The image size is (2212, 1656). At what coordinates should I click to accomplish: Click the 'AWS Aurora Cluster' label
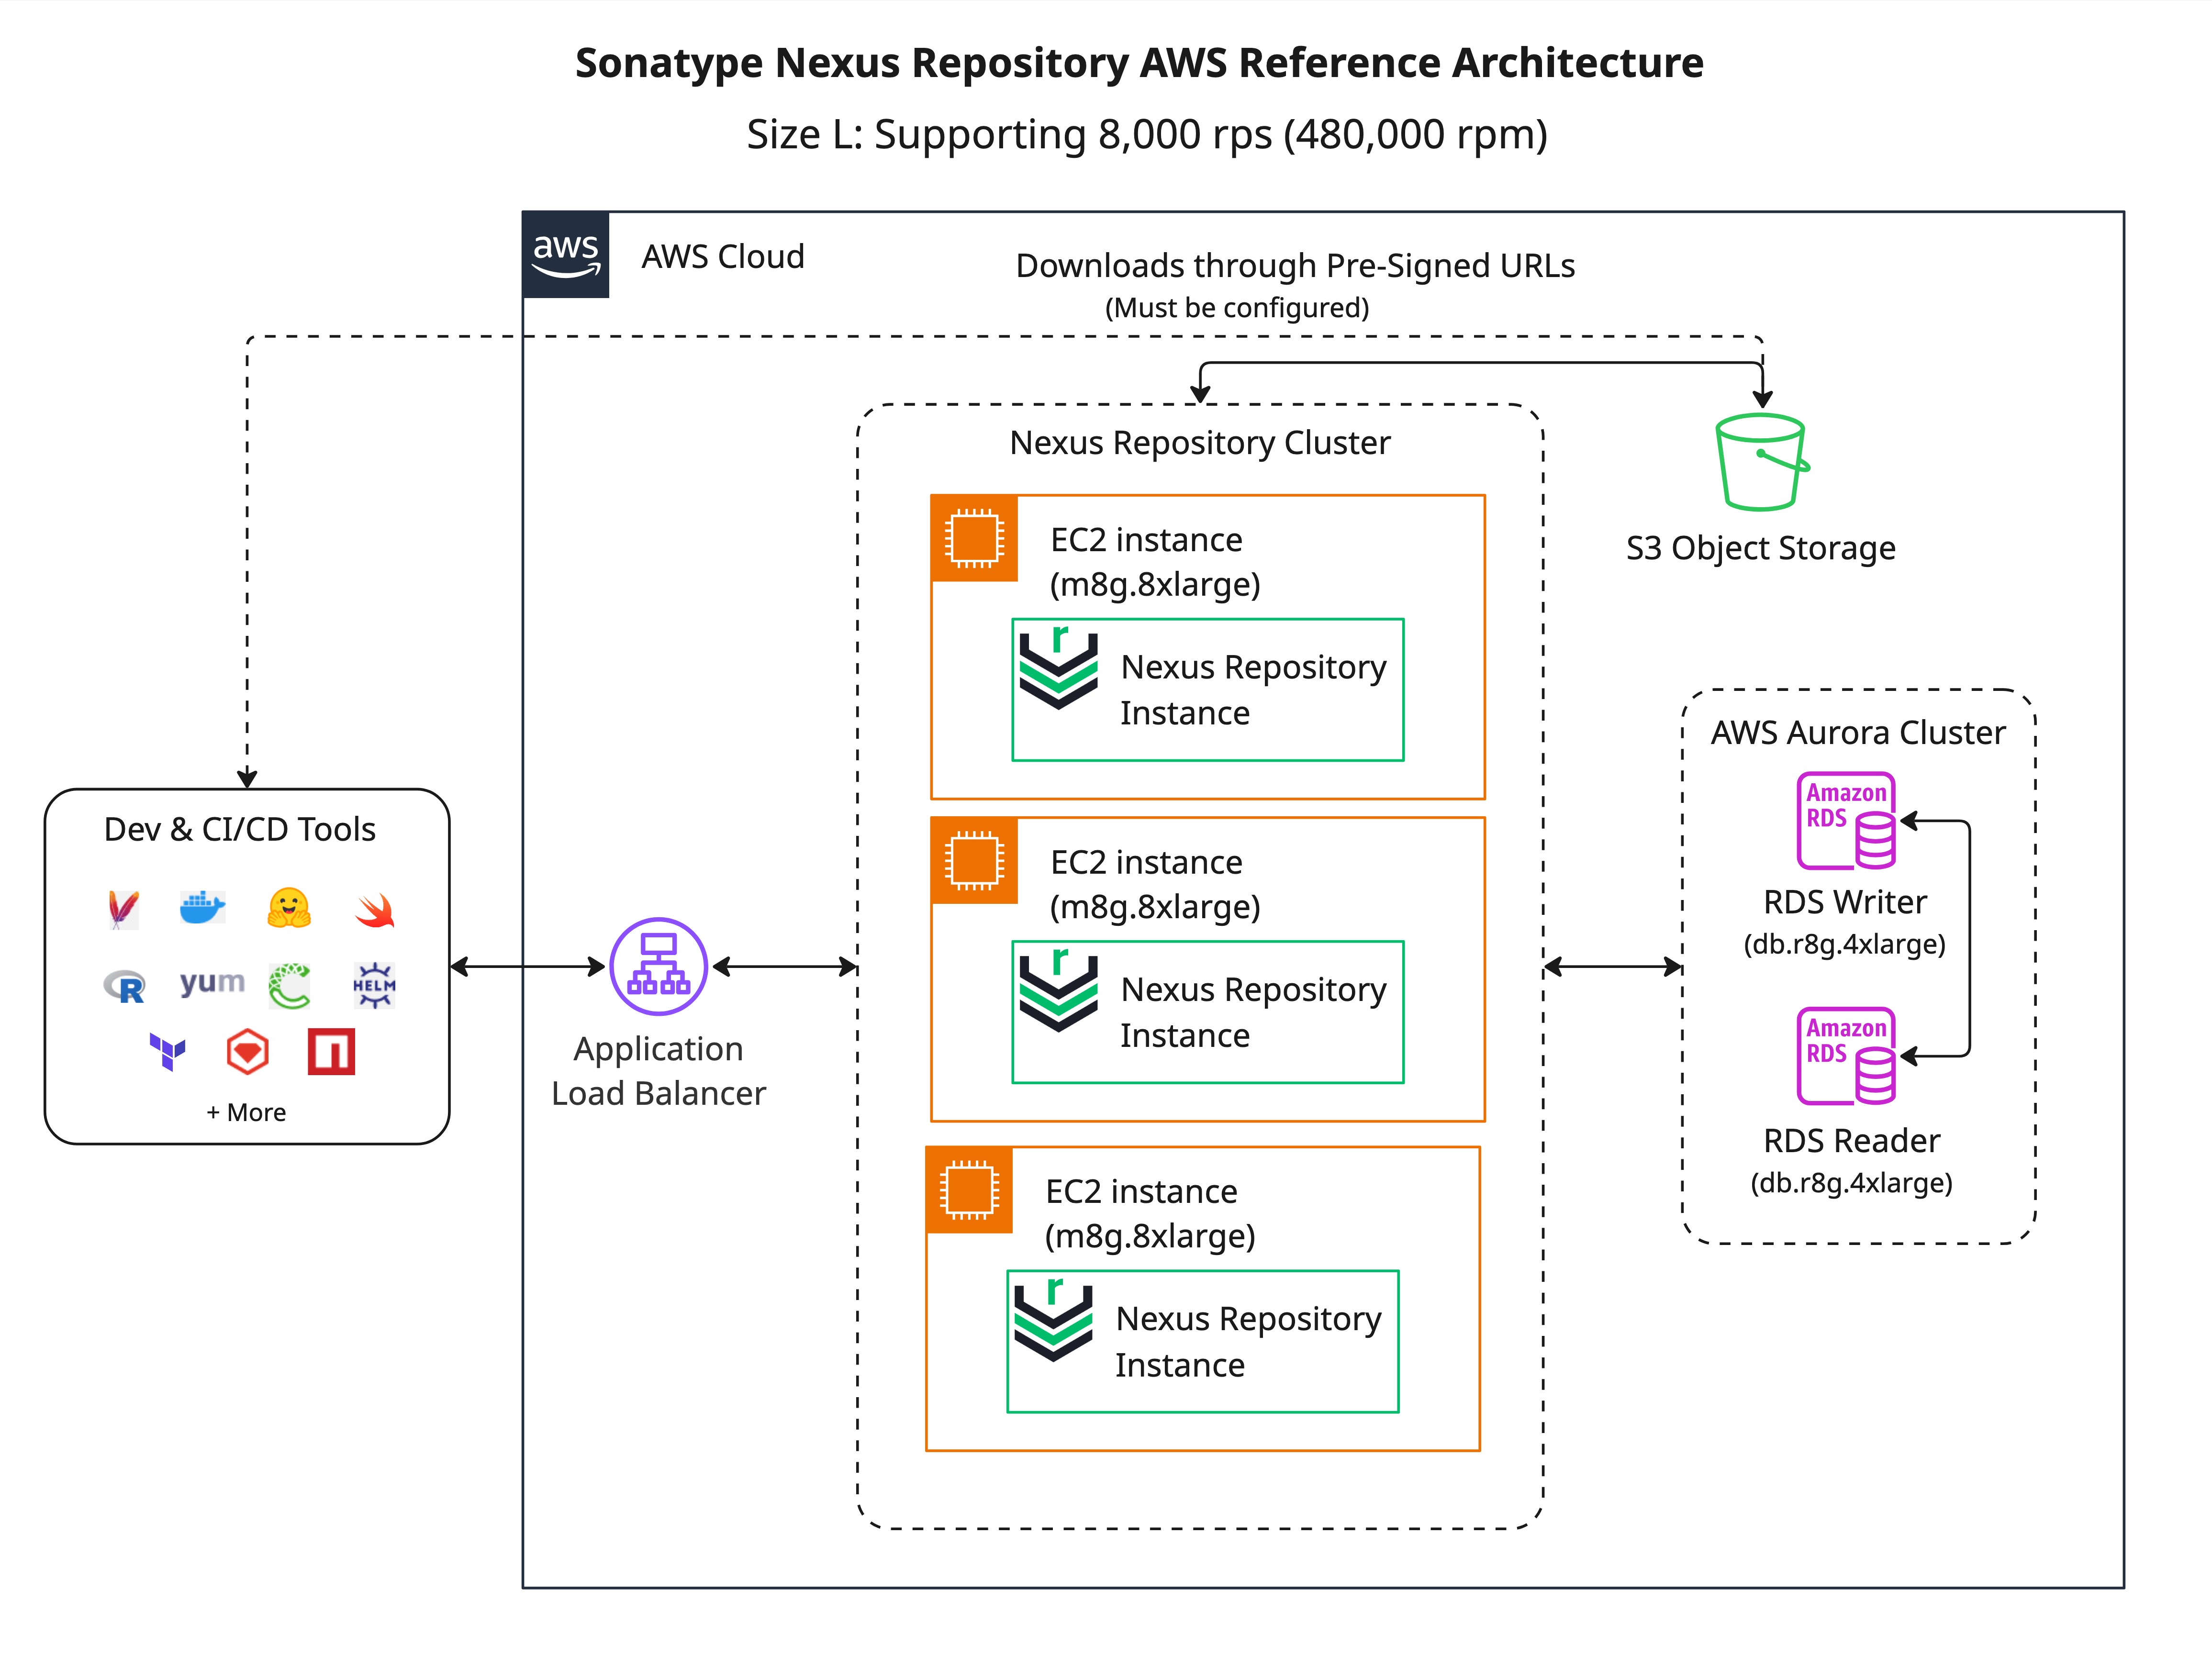pos(1858,733)
